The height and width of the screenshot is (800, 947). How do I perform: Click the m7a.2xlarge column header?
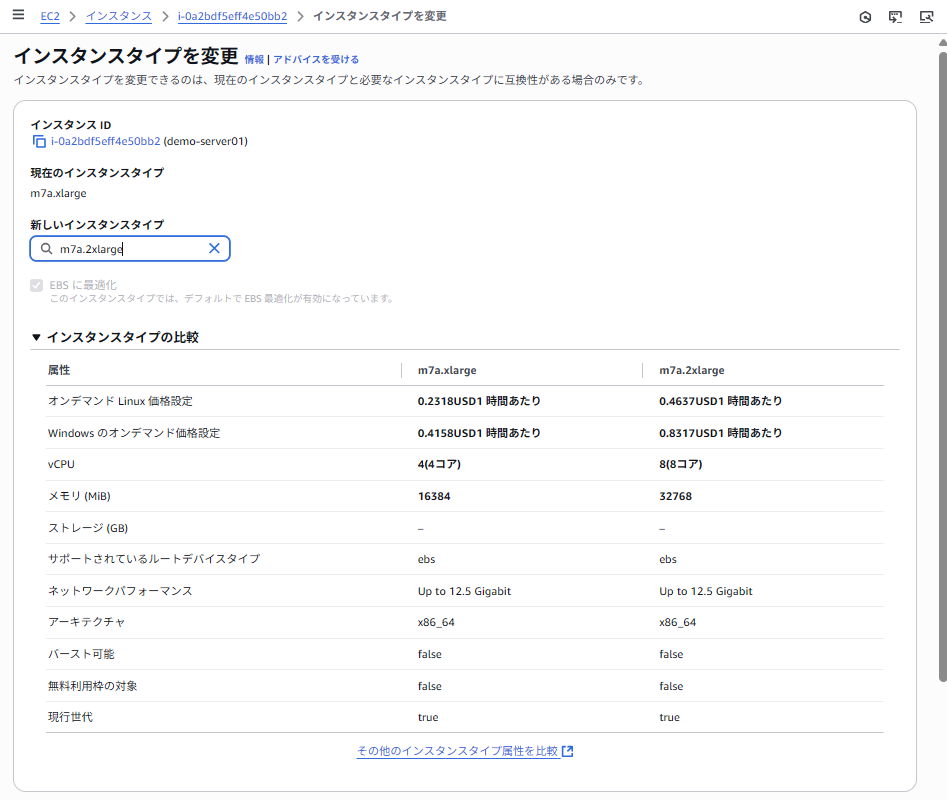[692, 370]
